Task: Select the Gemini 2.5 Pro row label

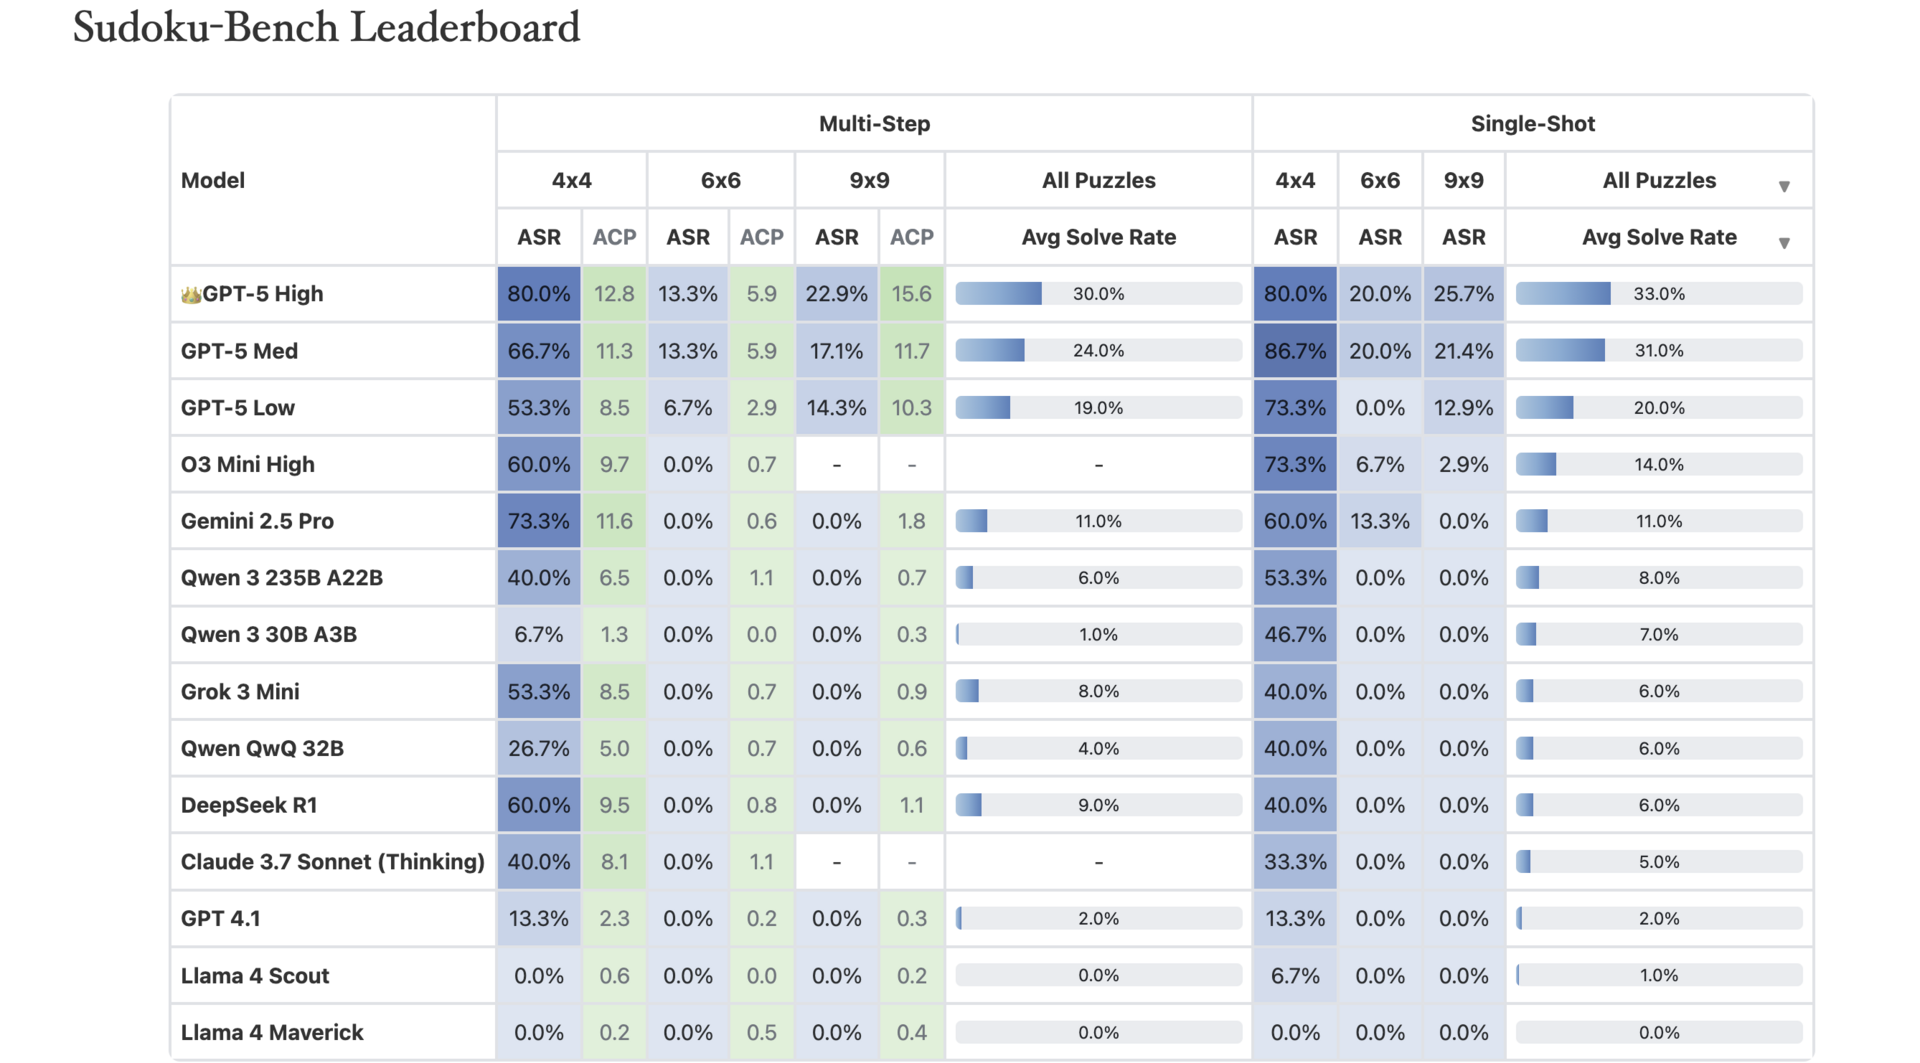Action: [257, 522]
